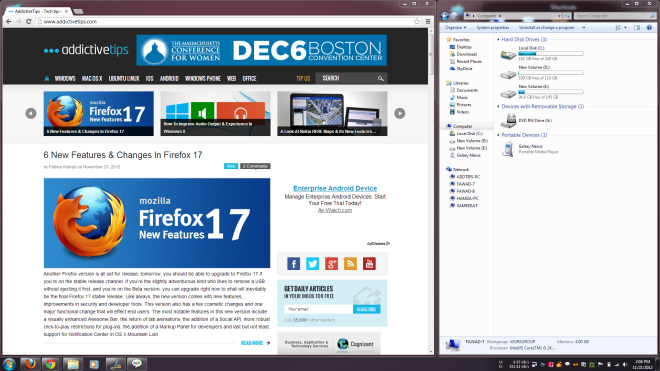Click the TIP US link
This screenshot has height=371, width=660.
[x=303, y=79]
